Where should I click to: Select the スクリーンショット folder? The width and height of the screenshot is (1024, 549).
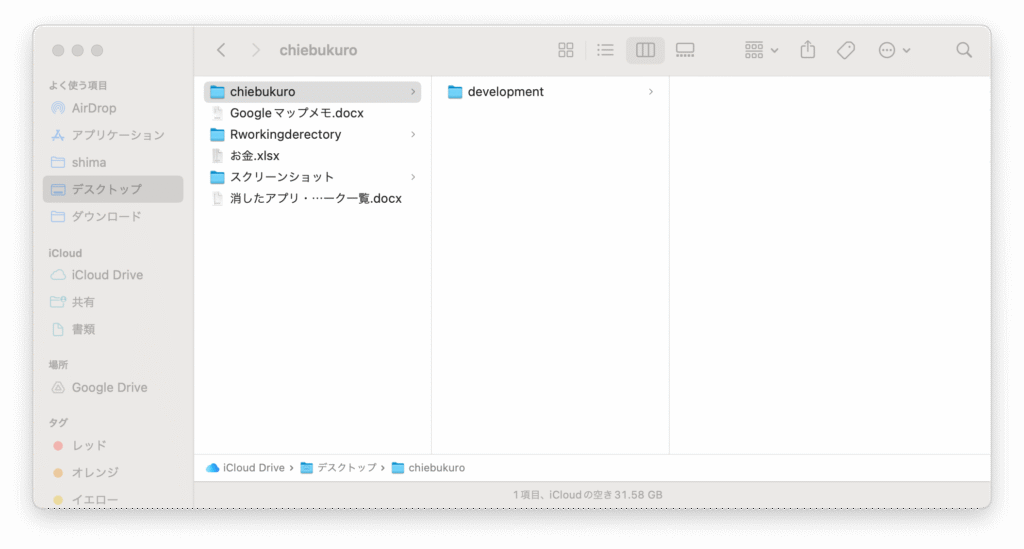[x=312, y=177]
